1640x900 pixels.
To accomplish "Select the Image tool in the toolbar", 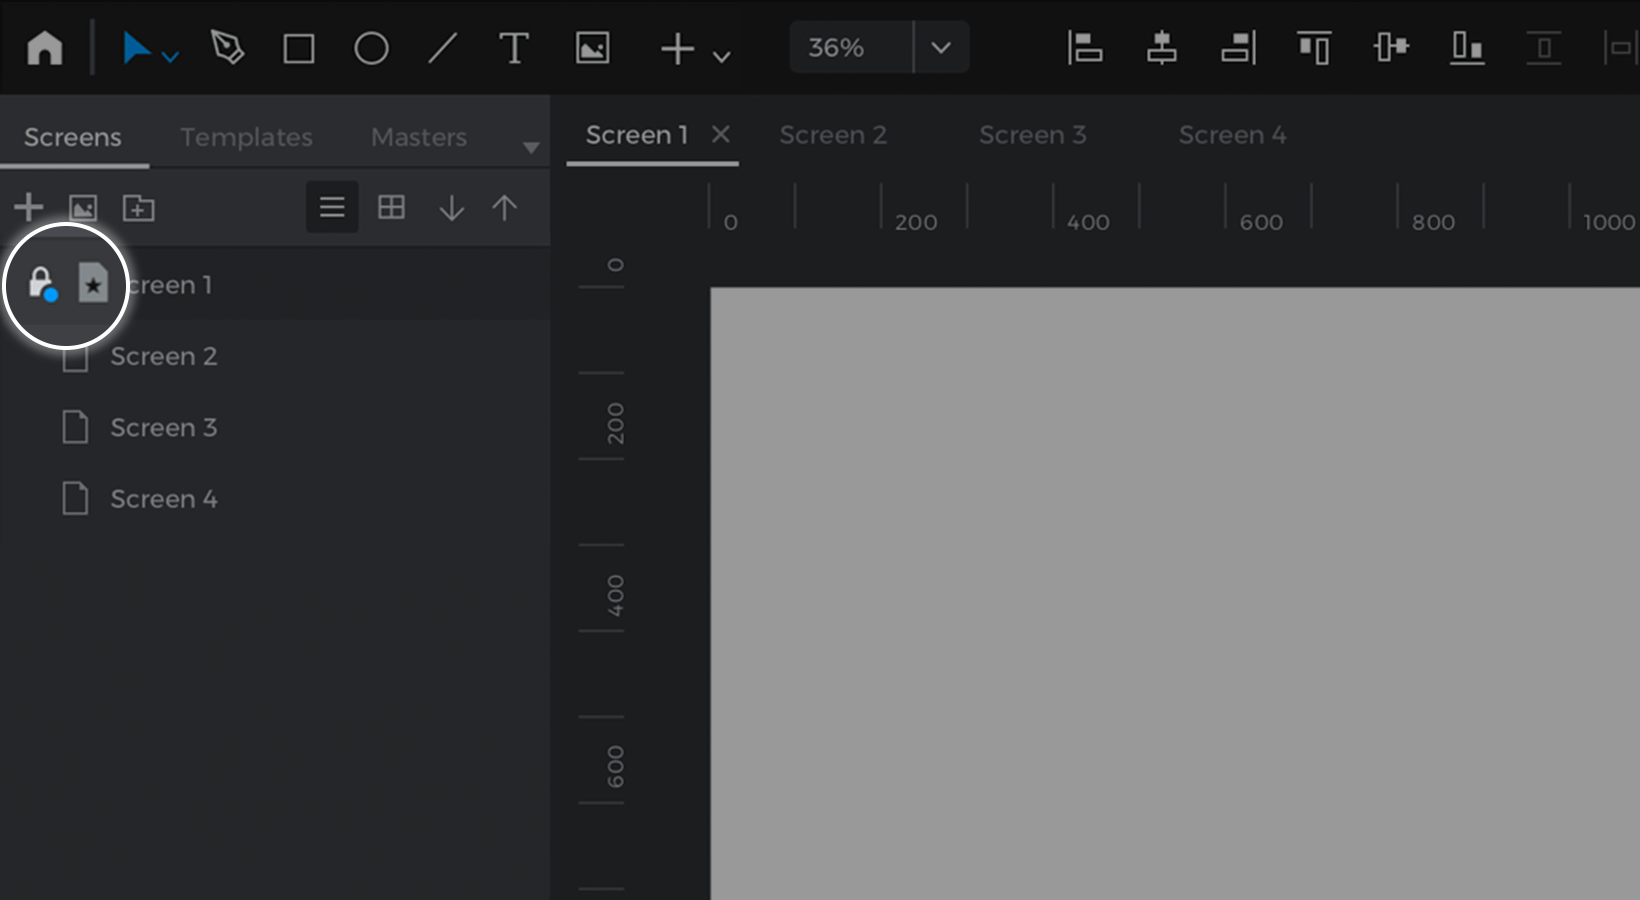I will pyautogui.click(x=592, y=48).
